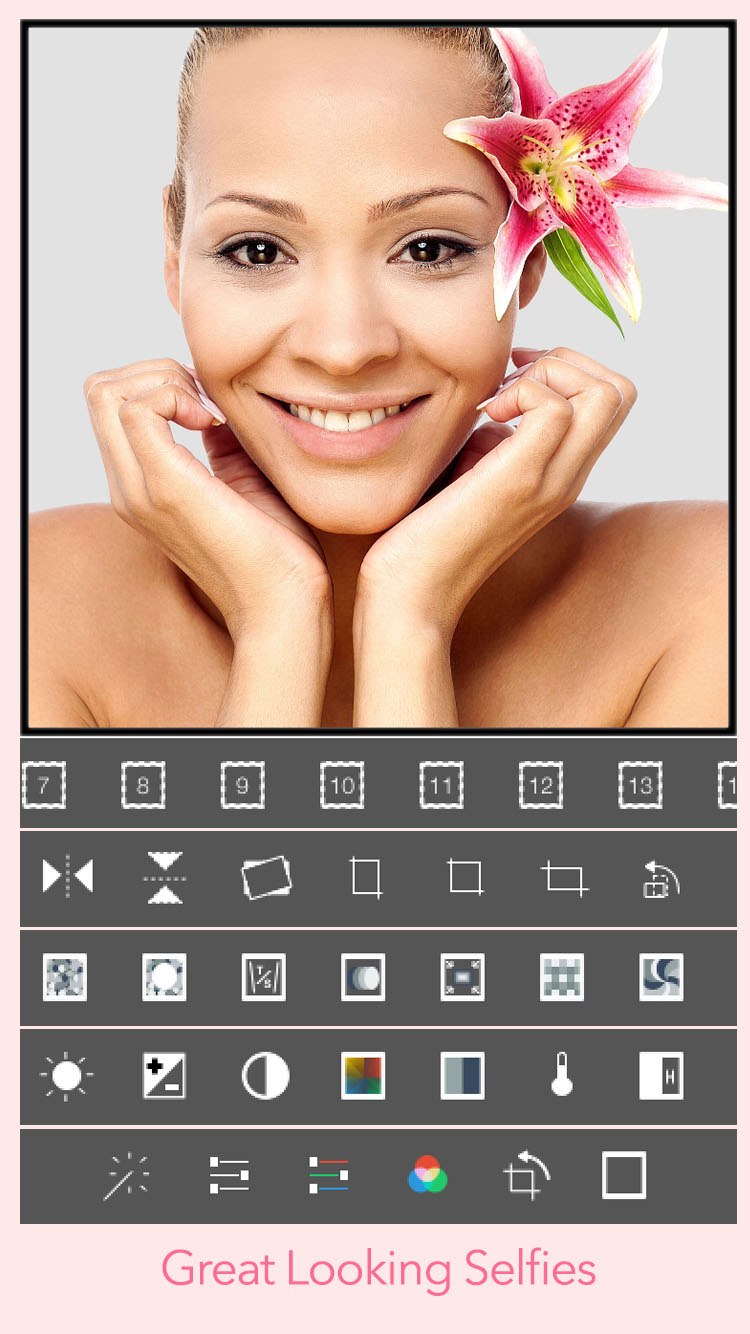Apply the pixelate mosaic effect icon
This screenshot has height=1334, width=750.
pyautogui.click(x=65, y=977)
